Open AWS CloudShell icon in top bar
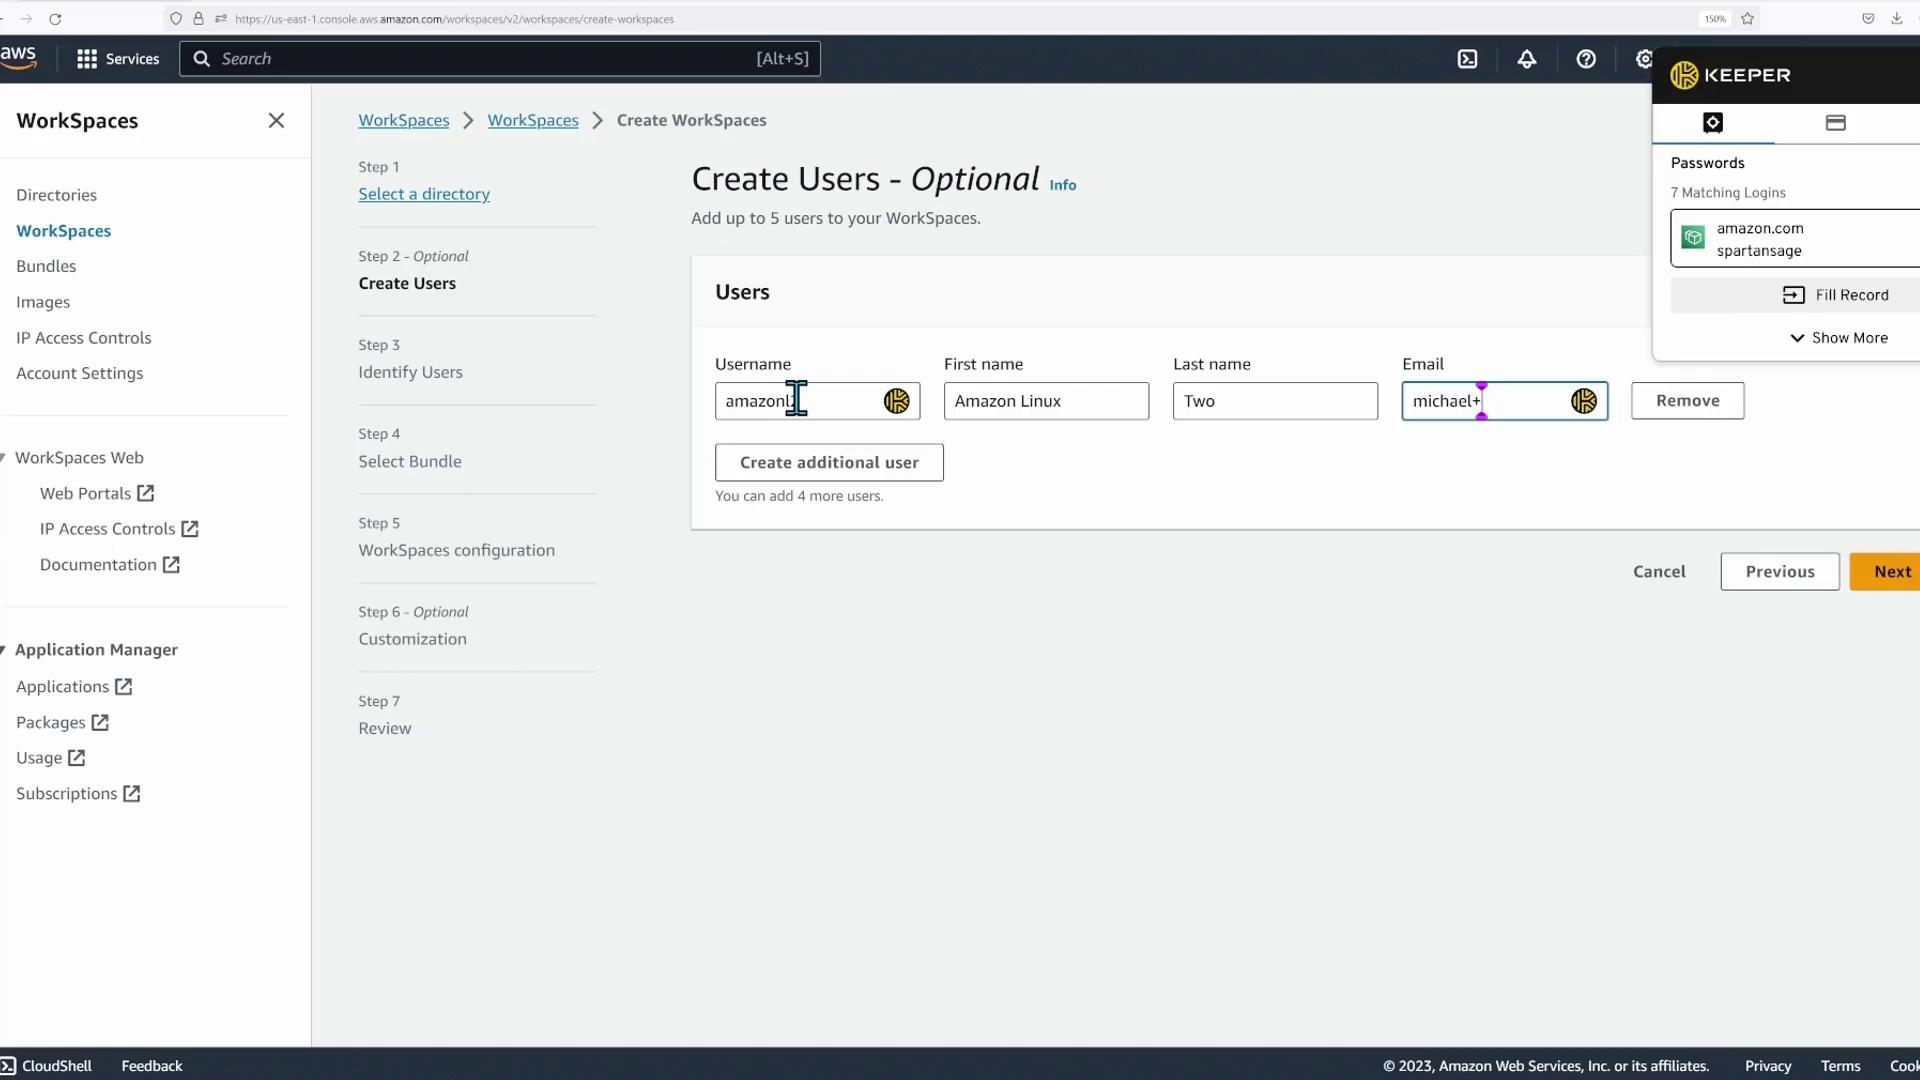 pyautogui.click(x=1467, y=59)
